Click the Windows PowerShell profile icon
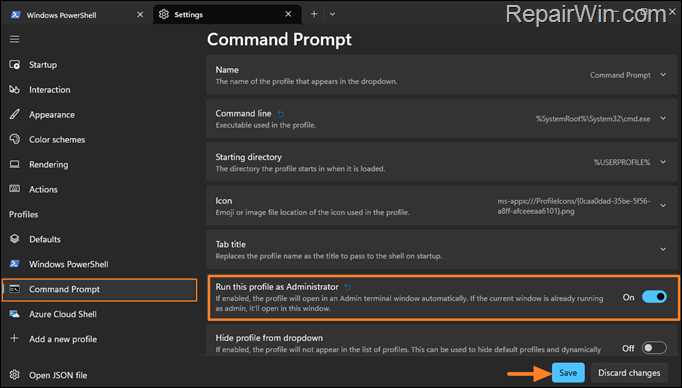The height and width of the screenshot is (388, 682). point(14,264)
